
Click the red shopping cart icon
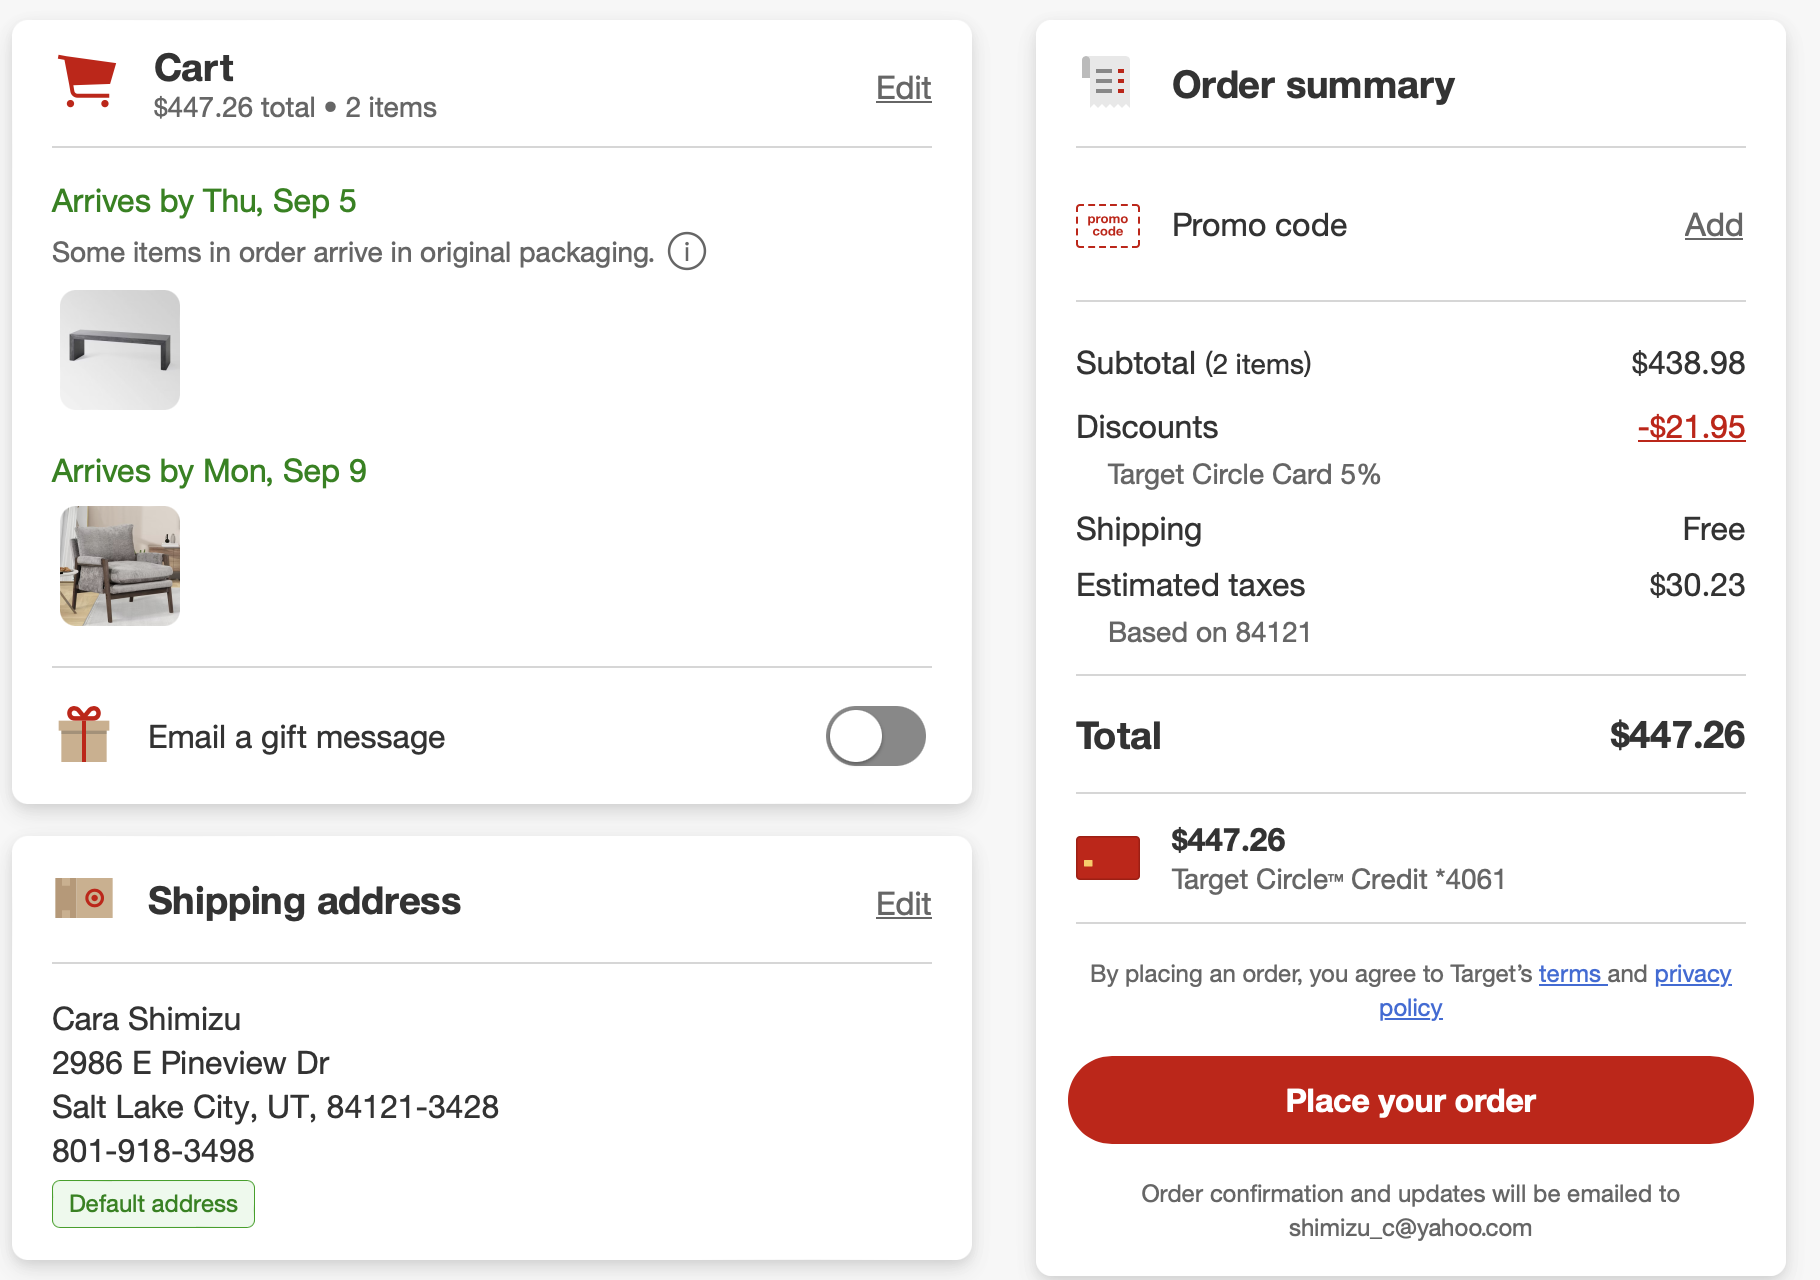click(x=88, y=81)
